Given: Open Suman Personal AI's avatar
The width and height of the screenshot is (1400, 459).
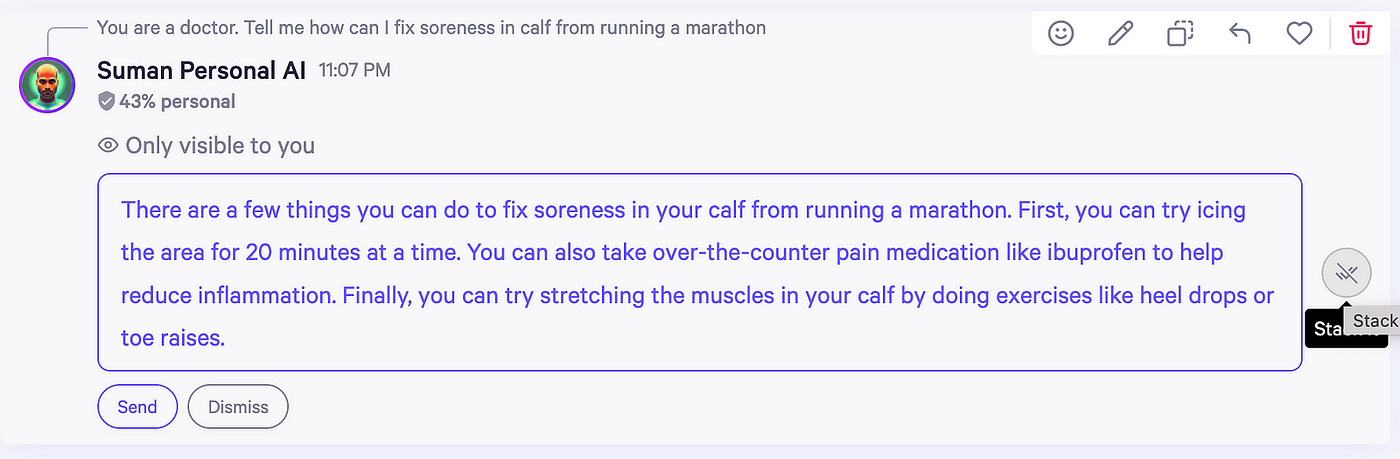Looking at the screenshot, I should point(47,86).
